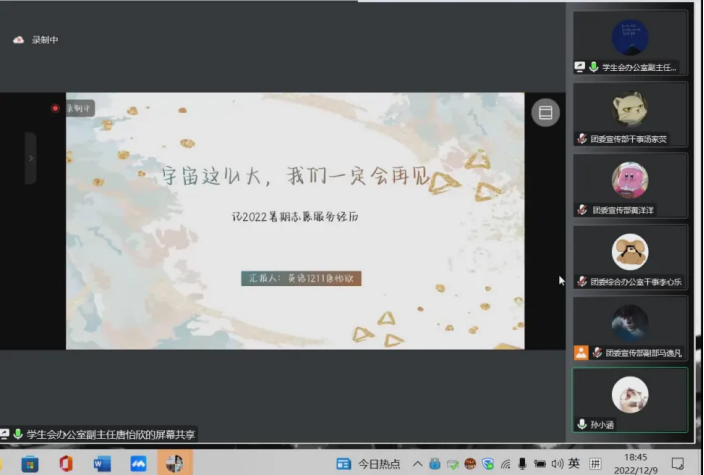Expand the left side panel arrow handle

click(x=30, y=158)
